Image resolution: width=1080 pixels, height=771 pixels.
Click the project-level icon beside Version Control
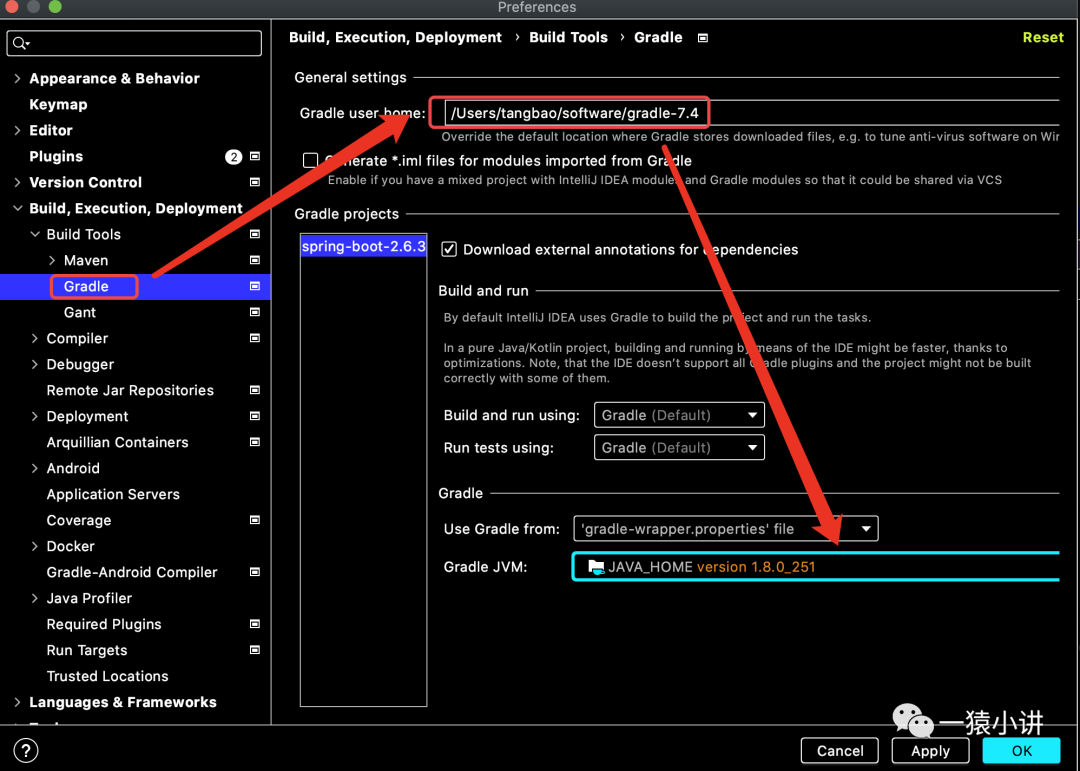pyautogui.click(x=255, y=183)
